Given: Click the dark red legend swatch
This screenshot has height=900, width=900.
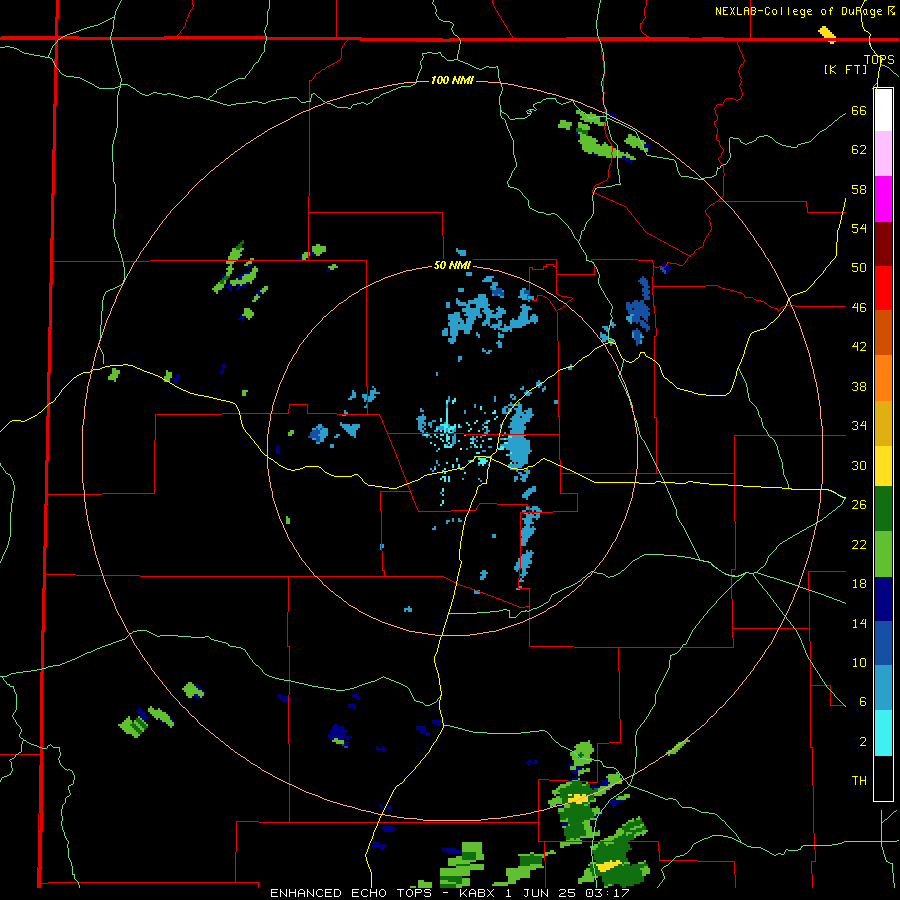Looking at the screenshot, I should tap(883, 244).
